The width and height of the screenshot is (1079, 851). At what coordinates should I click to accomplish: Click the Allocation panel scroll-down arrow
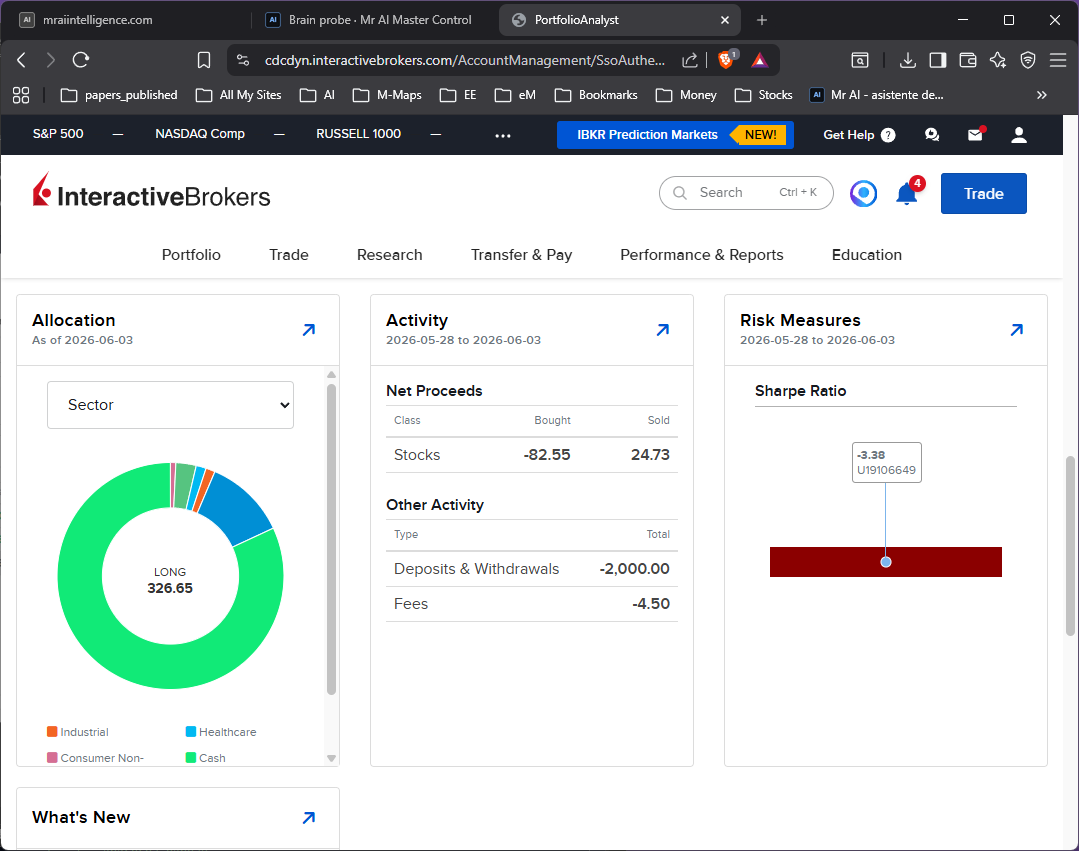click(331, 758)
